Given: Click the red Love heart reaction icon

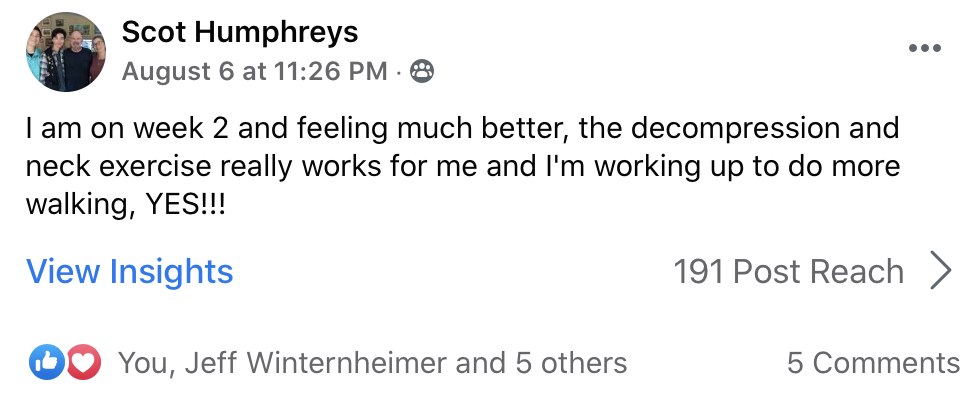Looking at the screenshot, I should coord(84,362).
